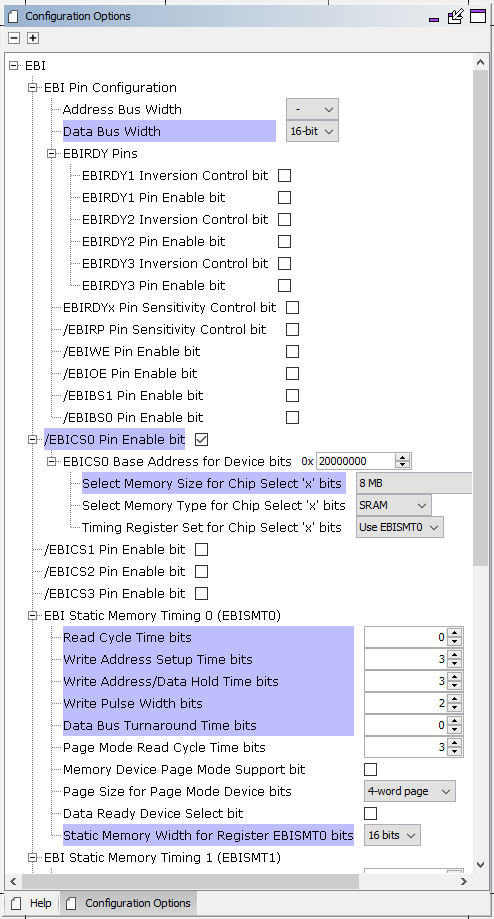Viewport: 494px width, 919px height.
Task: Collapse all tree nodes with minus icon
Action: coord(15,38)
